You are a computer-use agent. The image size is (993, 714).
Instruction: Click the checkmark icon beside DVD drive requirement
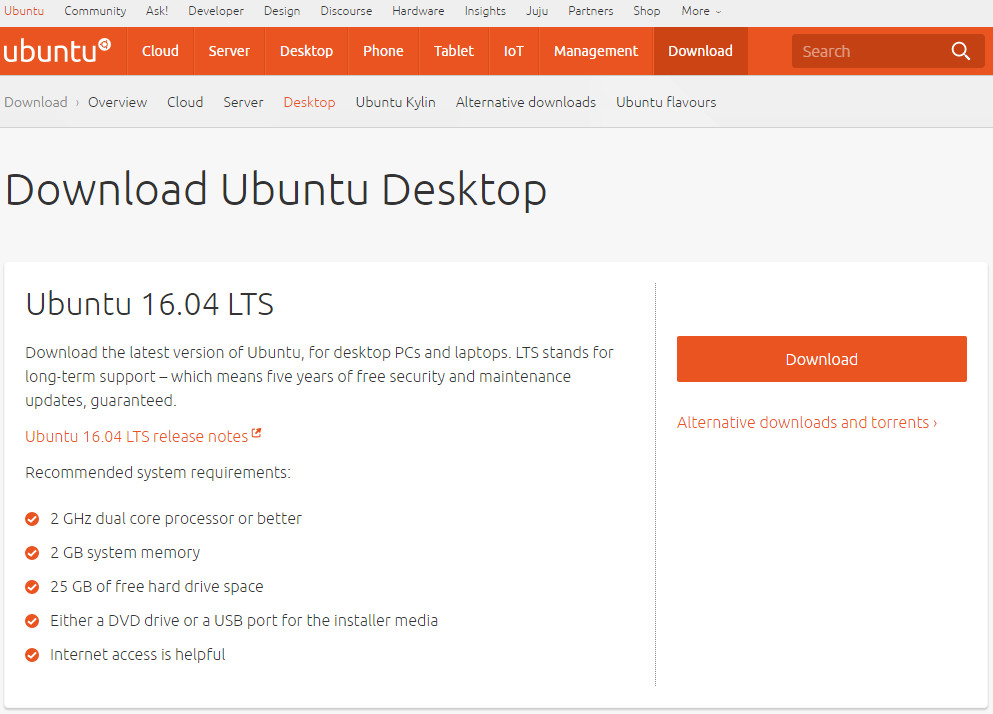32,621
